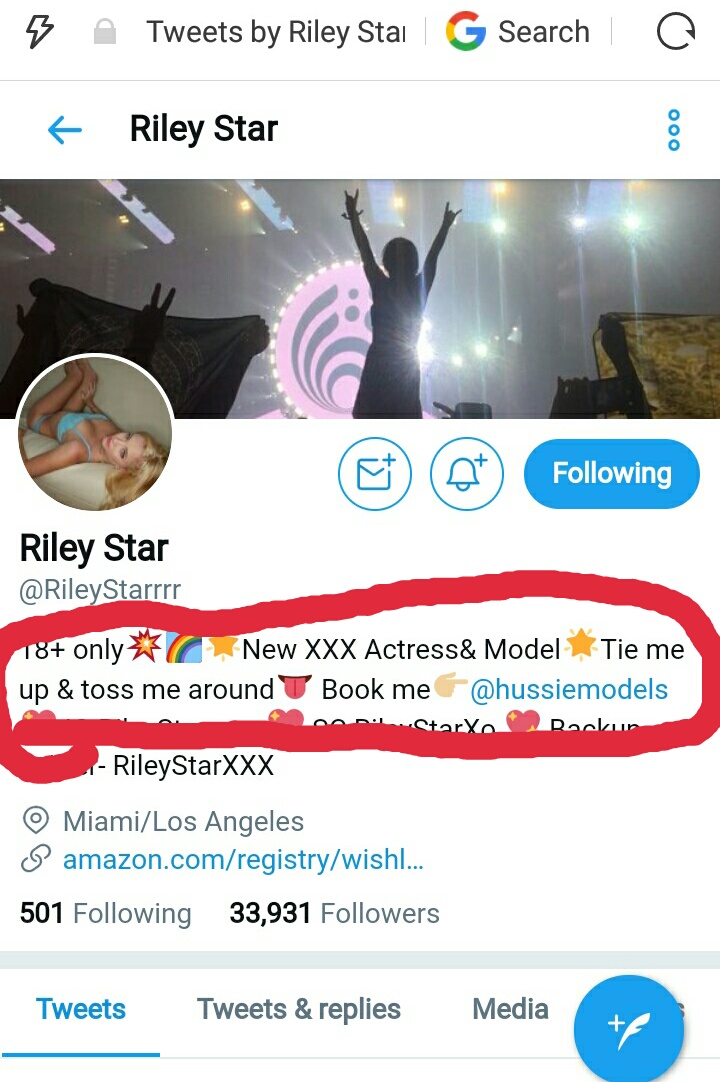Viewport: 720px width, 1082px height.
Task: Tap the lightning bolt icon in browser bar
Action: [x=39, y=32]
